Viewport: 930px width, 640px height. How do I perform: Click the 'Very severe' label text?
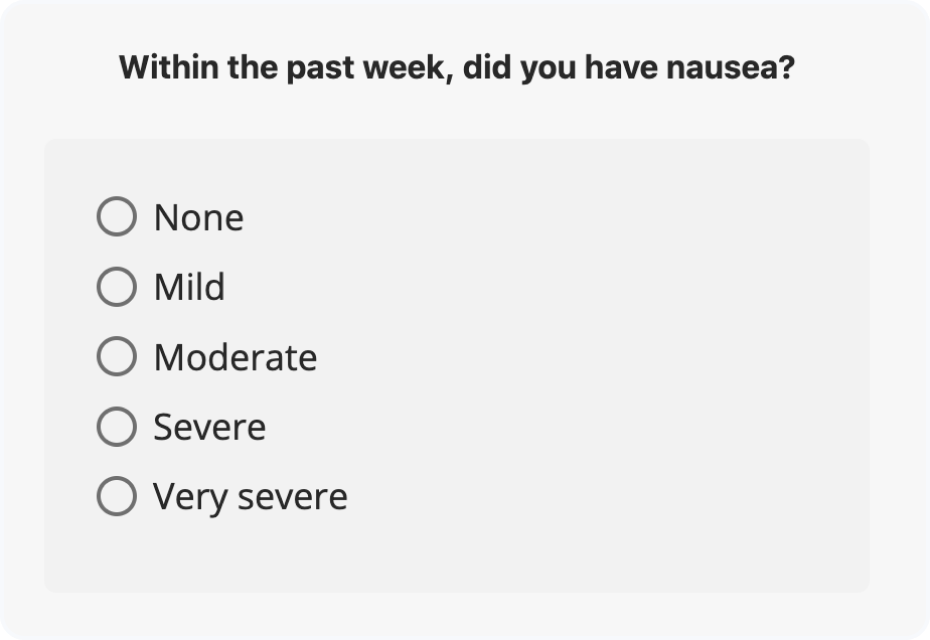(250, 498)
